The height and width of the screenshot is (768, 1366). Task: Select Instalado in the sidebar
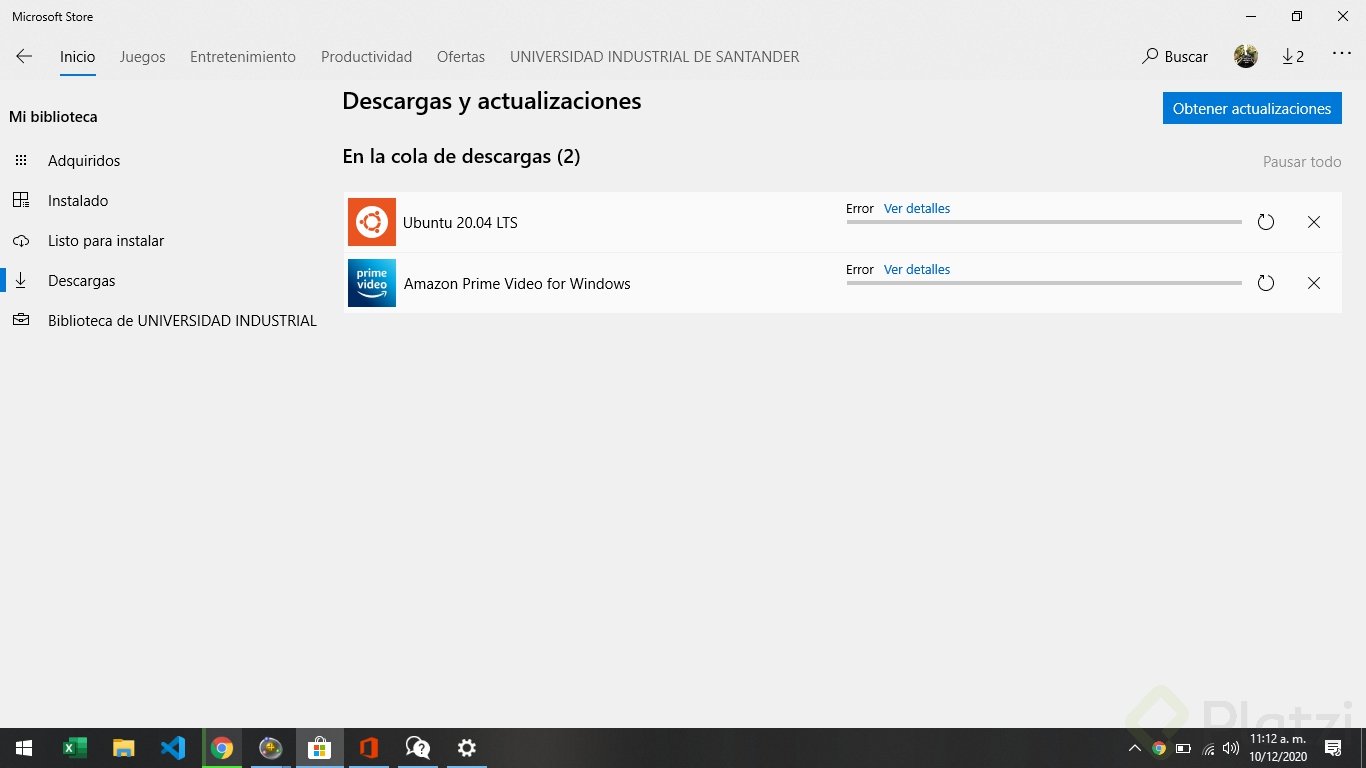click(78, 201)
